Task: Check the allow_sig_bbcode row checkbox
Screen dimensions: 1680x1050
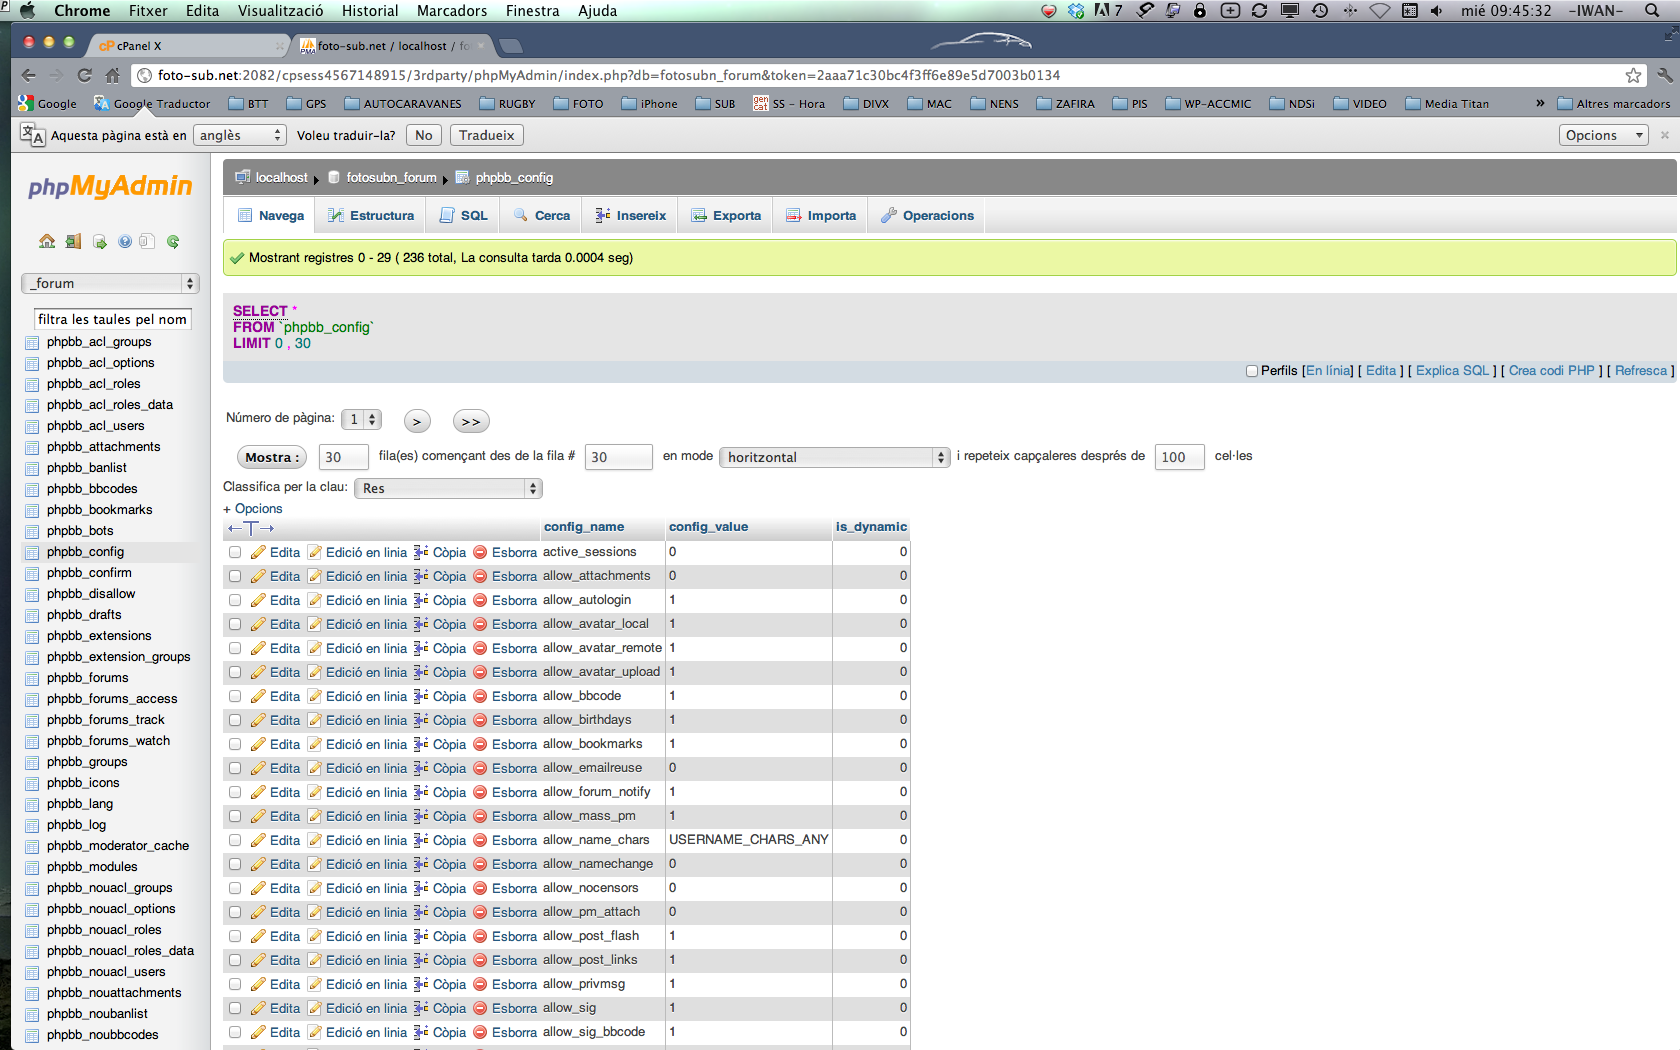Action: pos(235,1032)
